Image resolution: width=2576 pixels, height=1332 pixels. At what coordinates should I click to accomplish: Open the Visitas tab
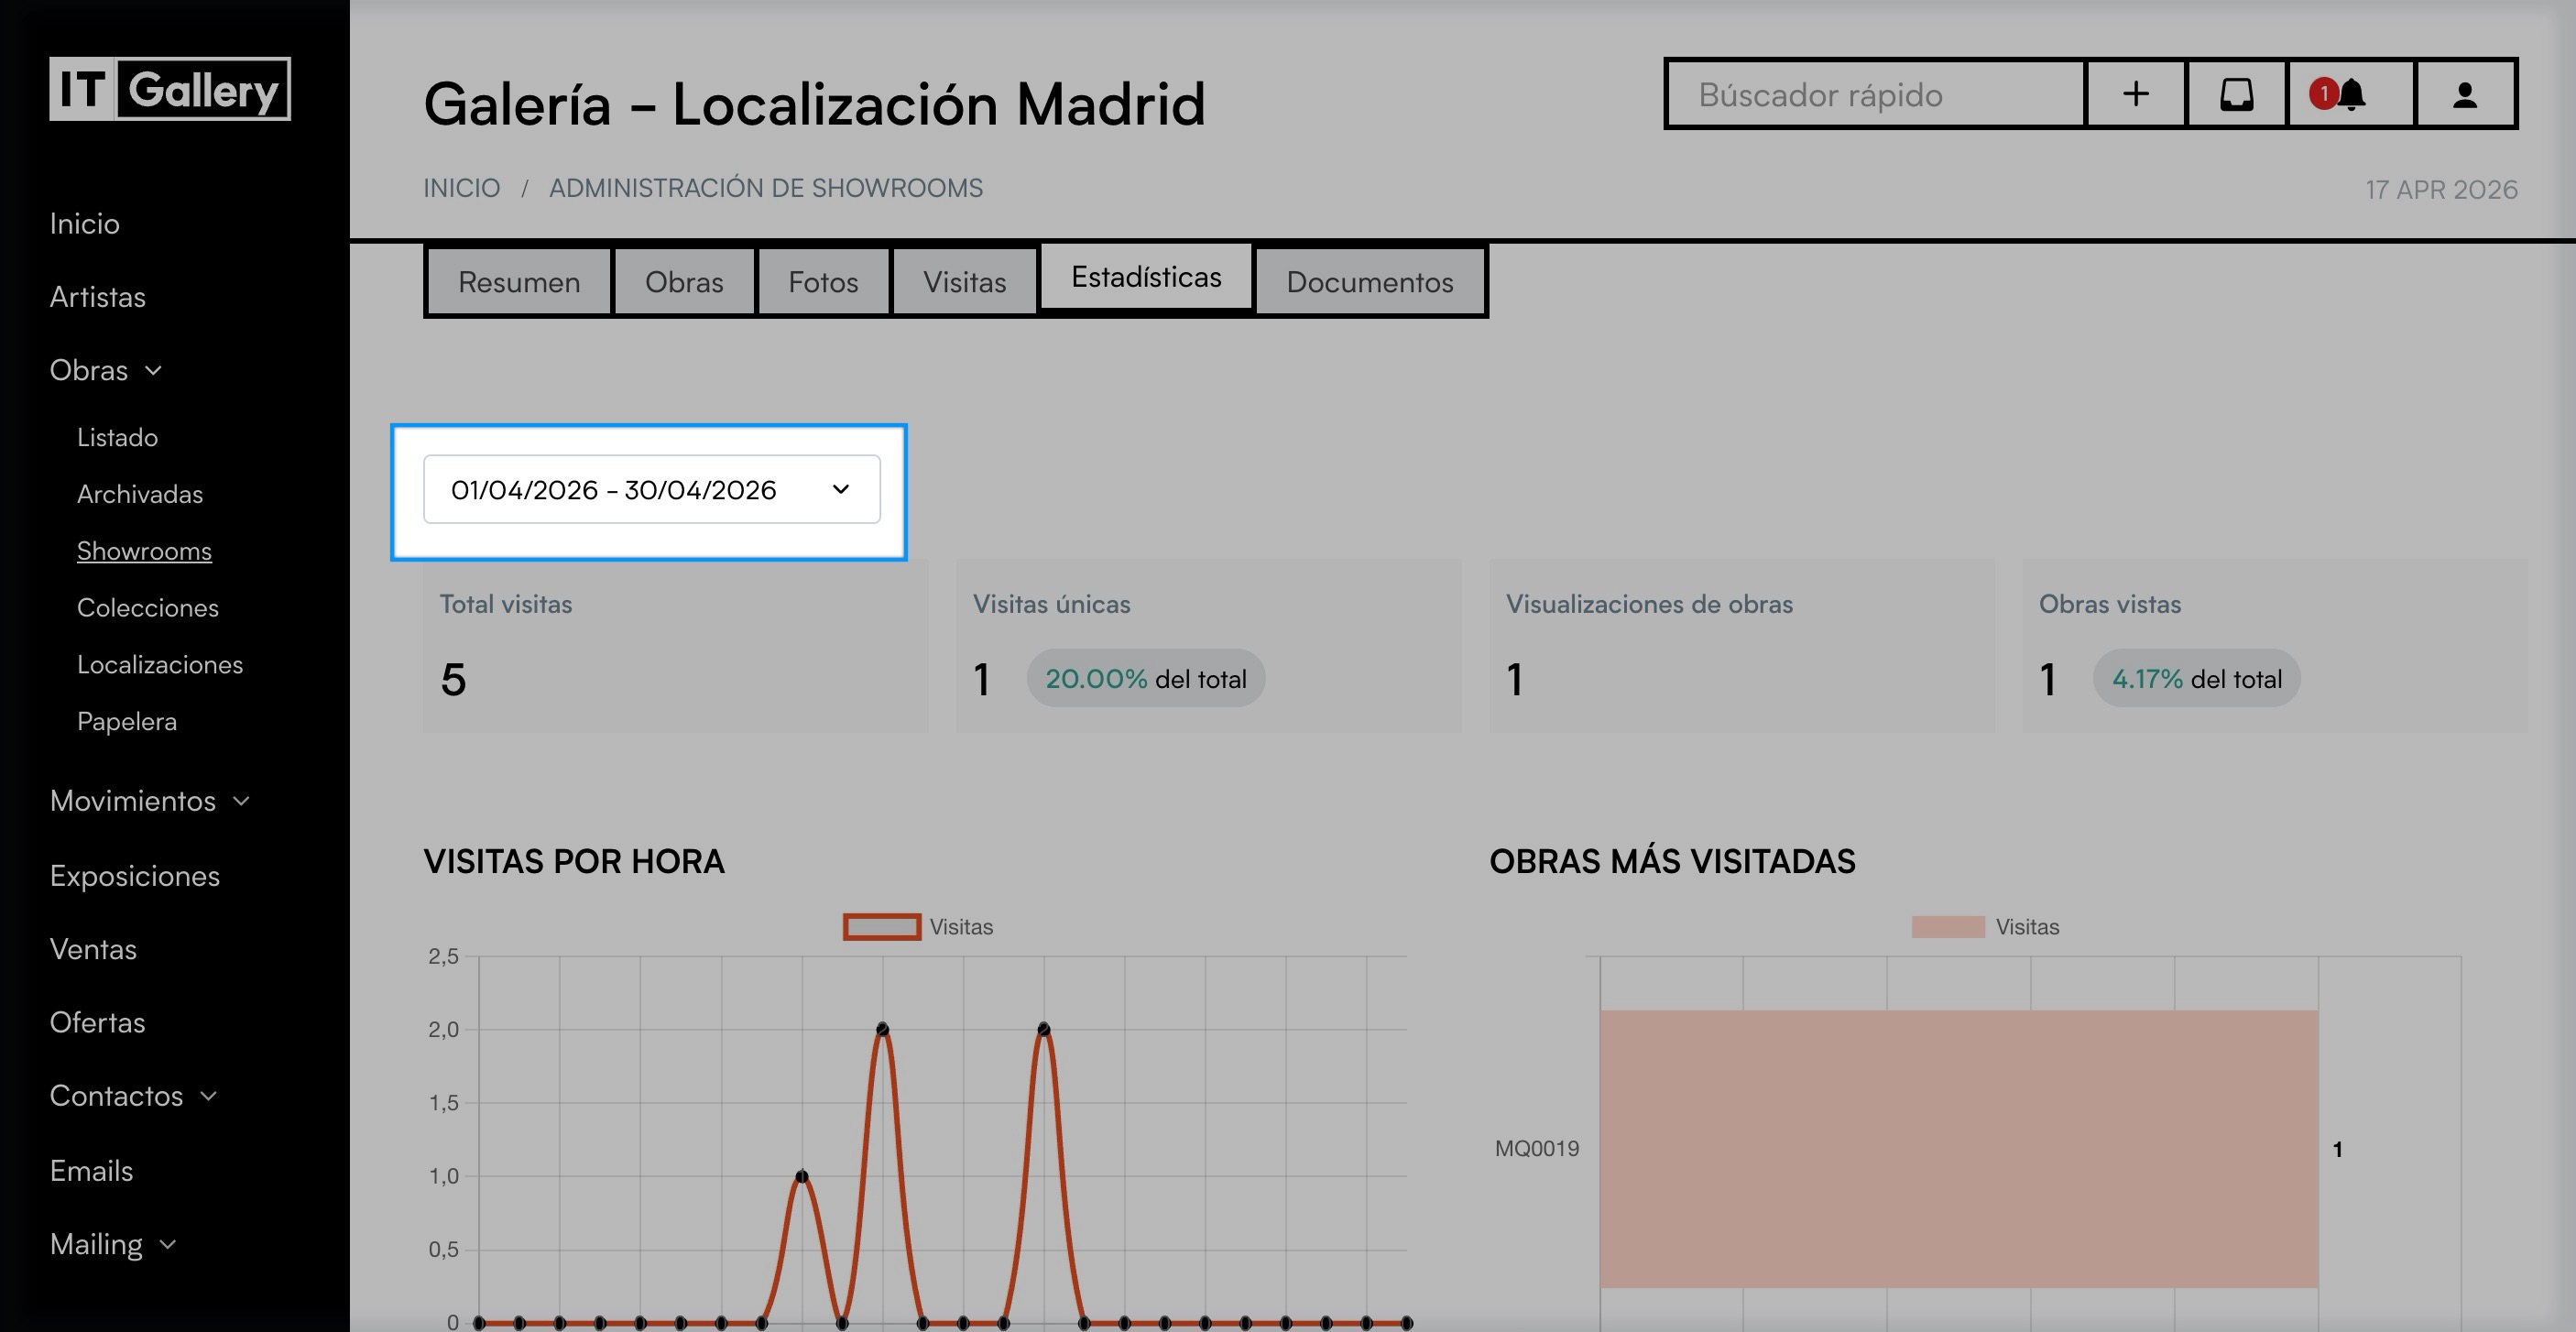pyautogui.click(x=964, y=282)
